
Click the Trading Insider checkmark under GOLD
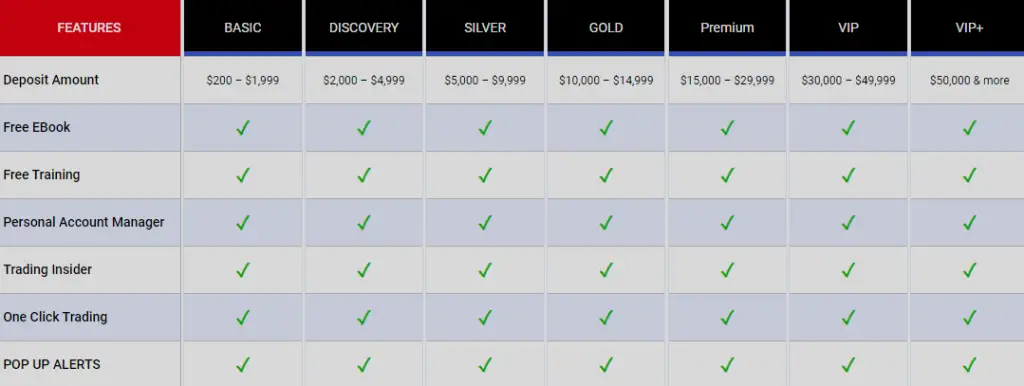606,270
